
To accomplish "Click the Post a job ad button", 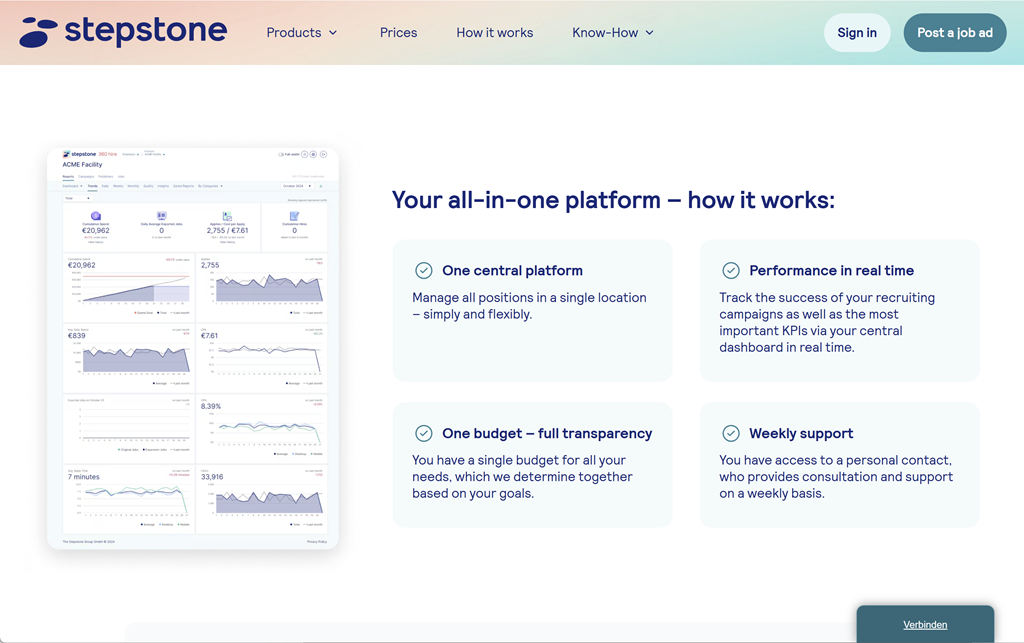I will 954,33.
